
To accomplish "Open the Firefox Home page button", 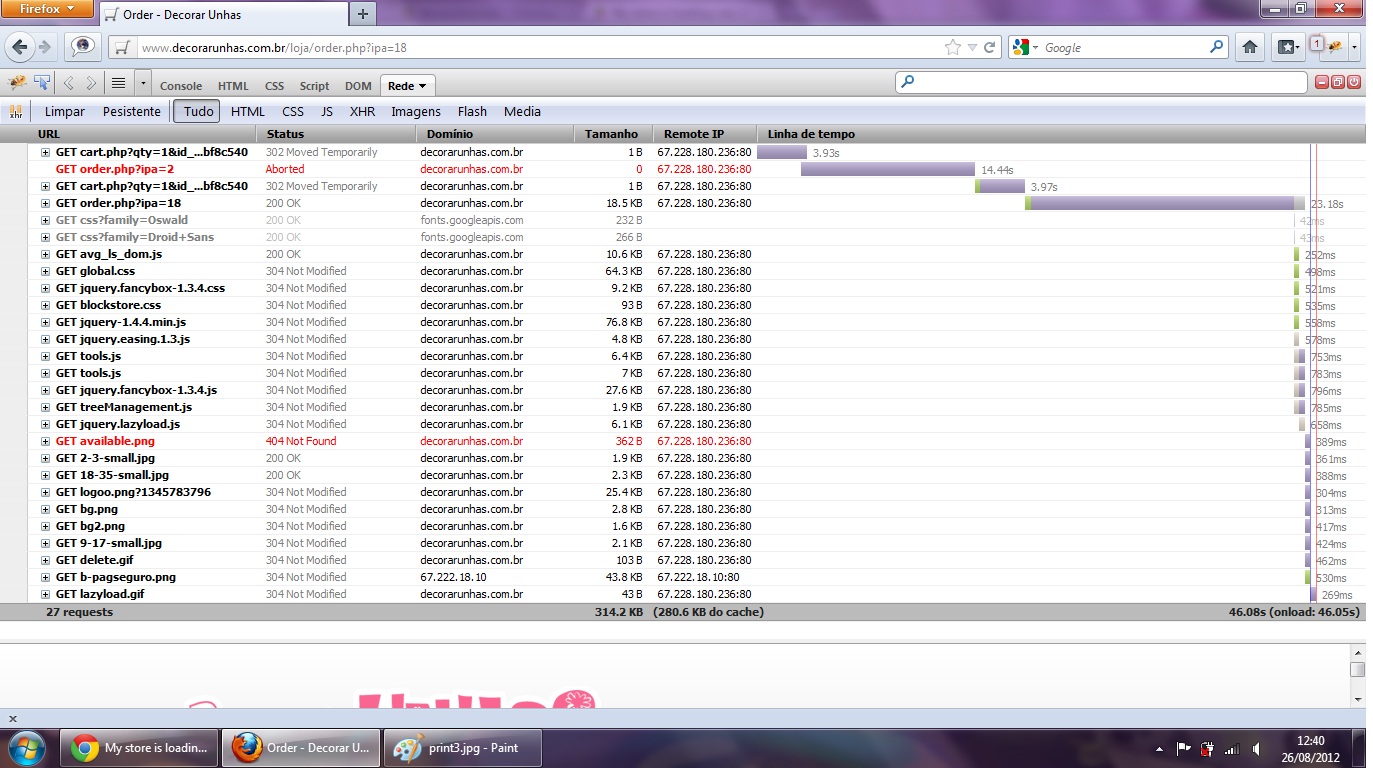I will [1250, 47].
